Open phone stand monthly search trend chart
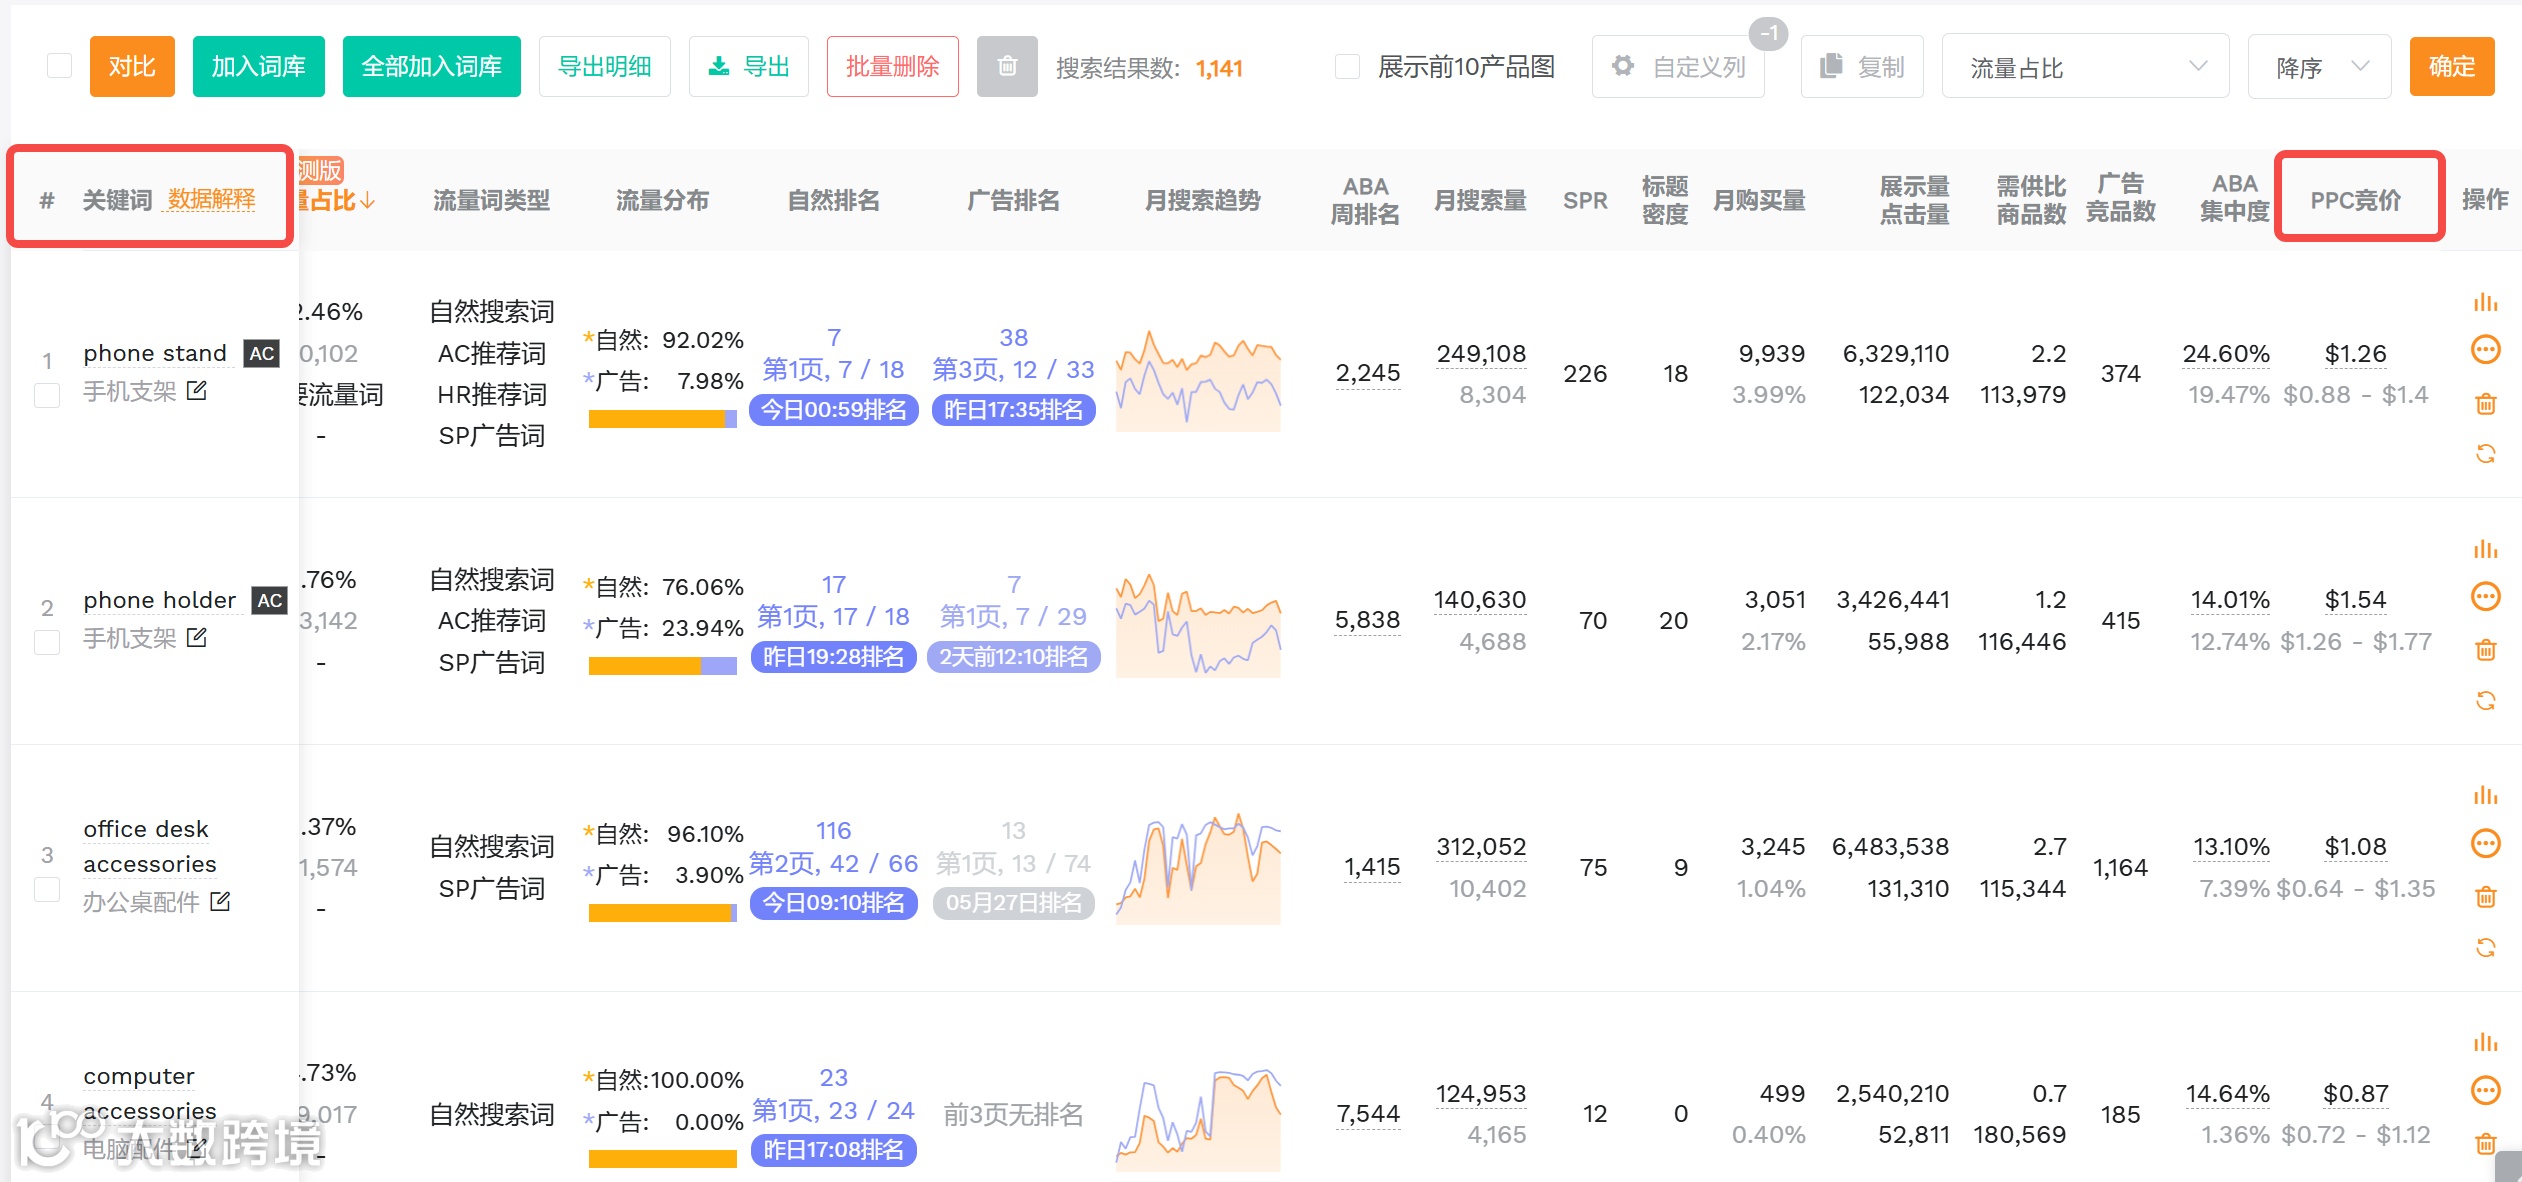This screenshot has height=1182, width=2522. point(1198,382)
